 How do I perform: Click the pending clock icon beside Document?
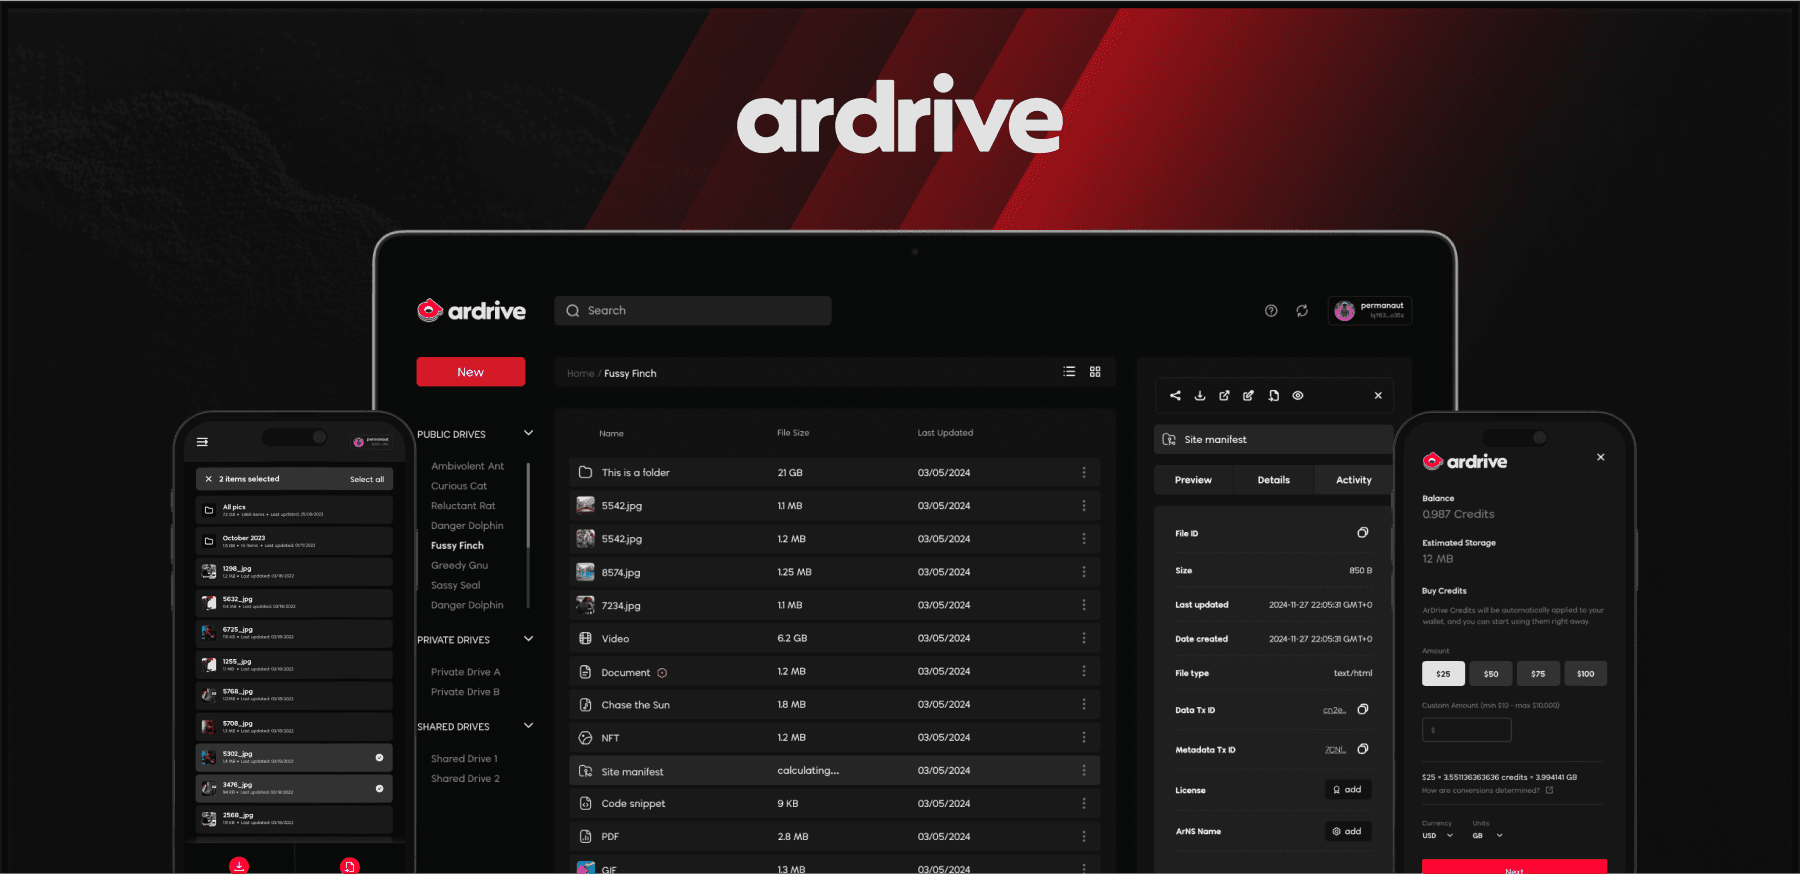tap(662, 673)
